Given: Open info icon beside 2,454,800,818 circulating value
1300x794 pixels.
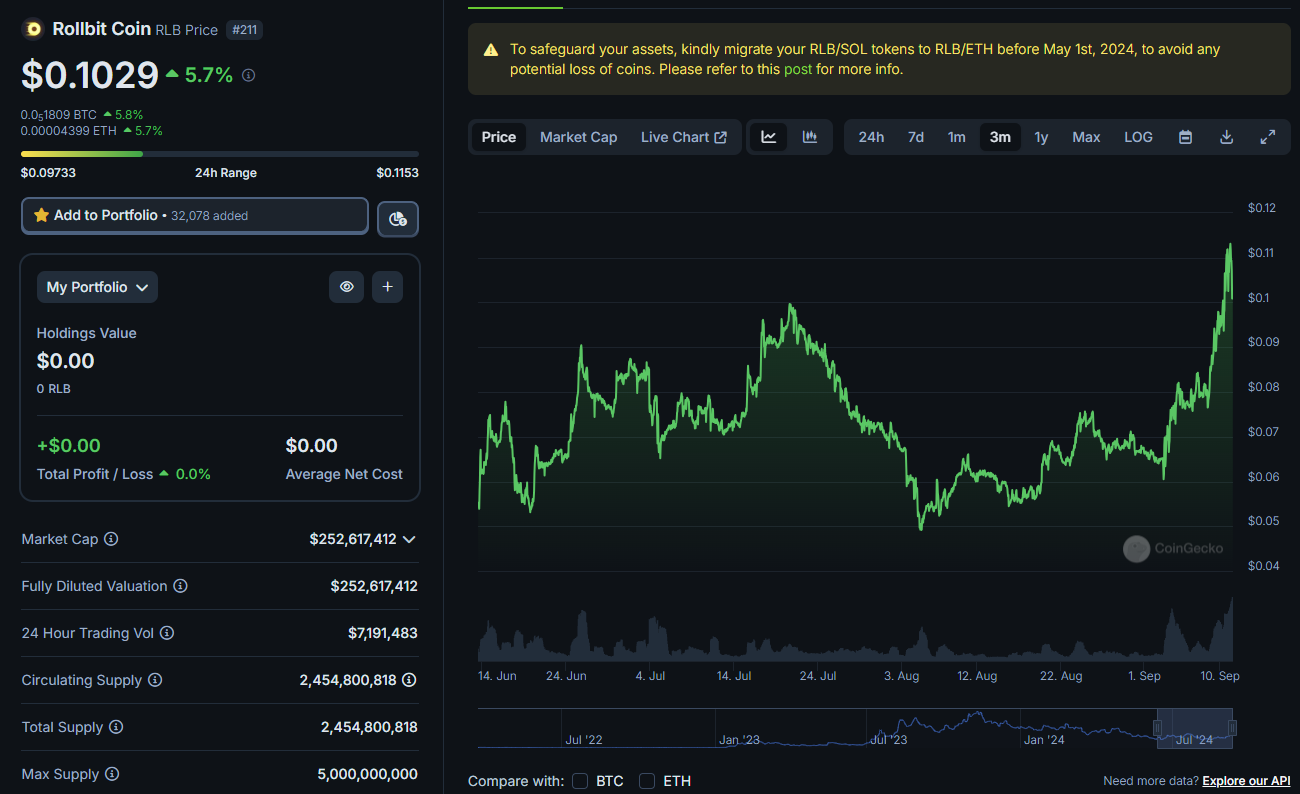Looking at the screenshot, I should 410,680.
